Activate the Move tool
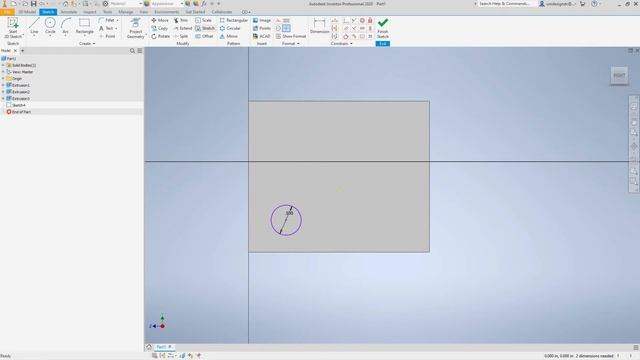Image resolution: width=640 pixels, height=360 pixels. [160, 20]
